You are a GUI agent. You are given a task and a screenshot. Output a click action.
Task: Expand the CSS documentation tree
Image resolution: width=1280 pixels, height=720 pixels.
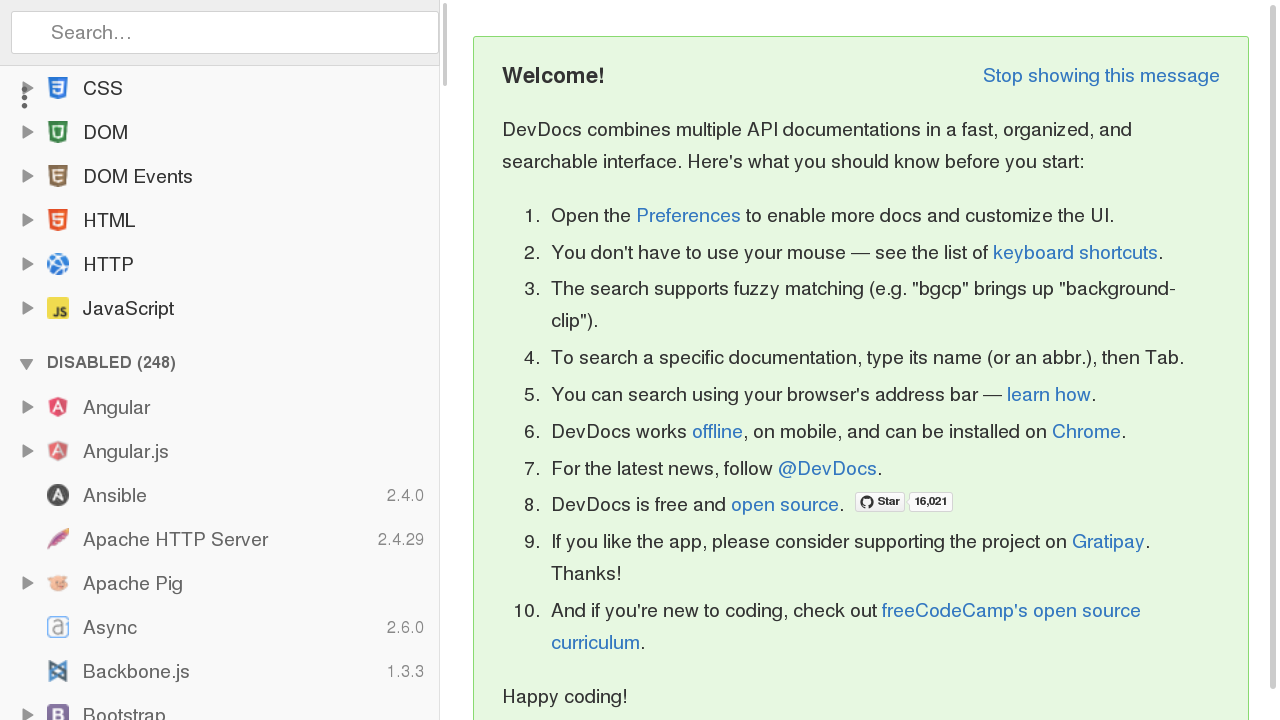[x=28, y=88]
